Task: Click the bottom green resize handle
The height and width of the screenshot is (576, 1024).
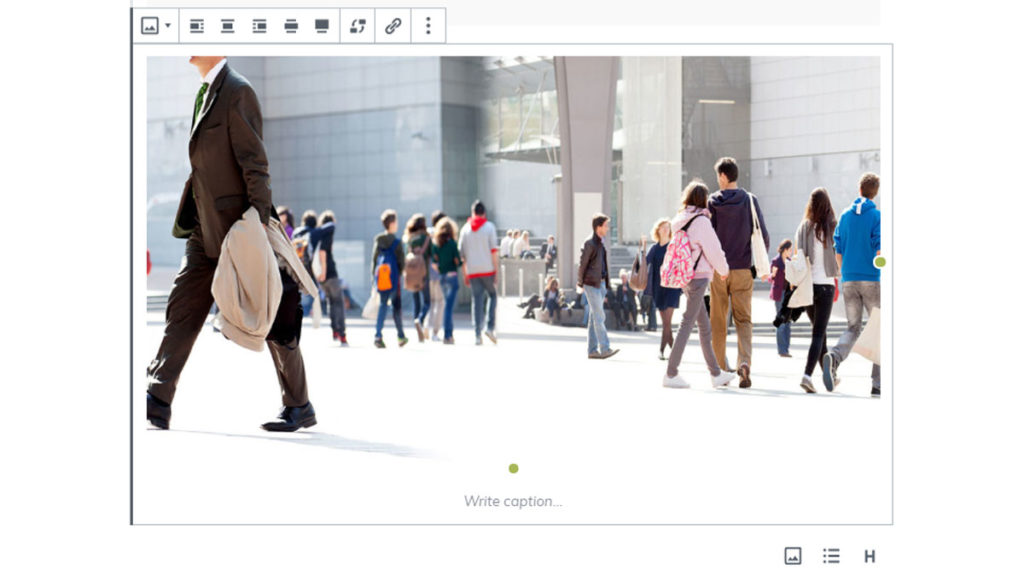Action: click(x=513, y=468)
